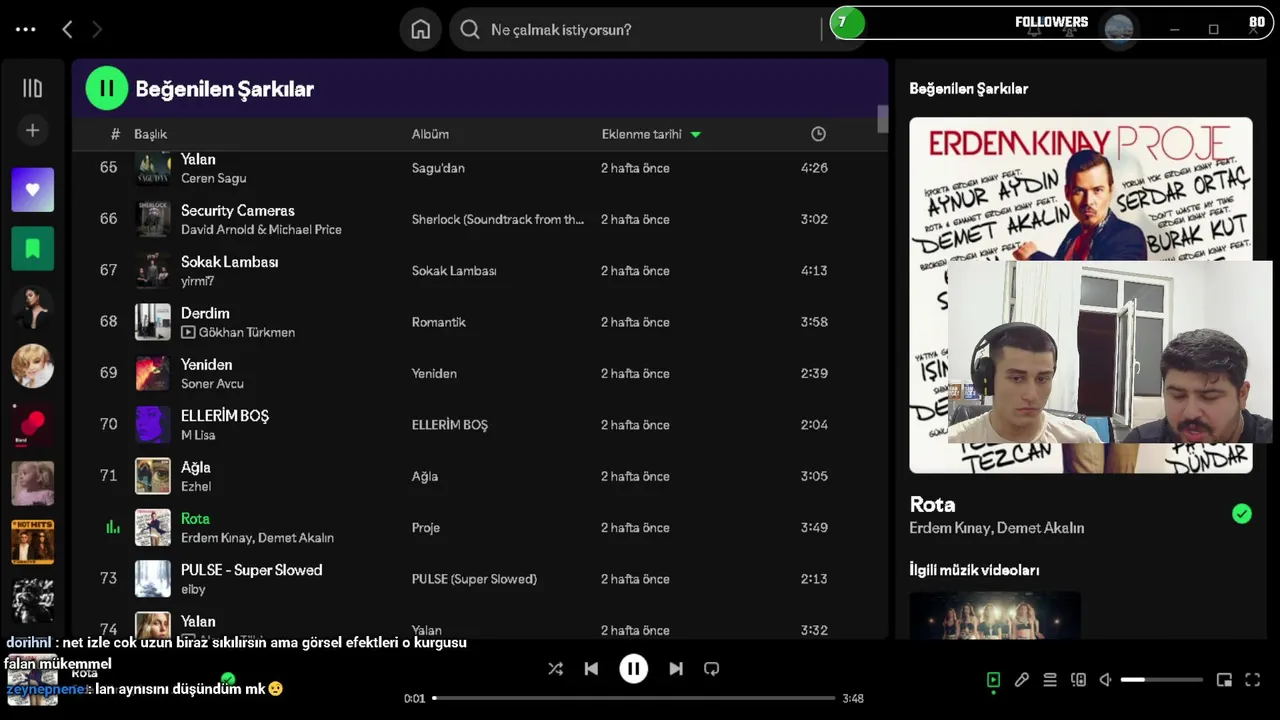Open the Proje album link
Image resolution: width=1280 pixels, height=720 pixels.
click(426, 527)
